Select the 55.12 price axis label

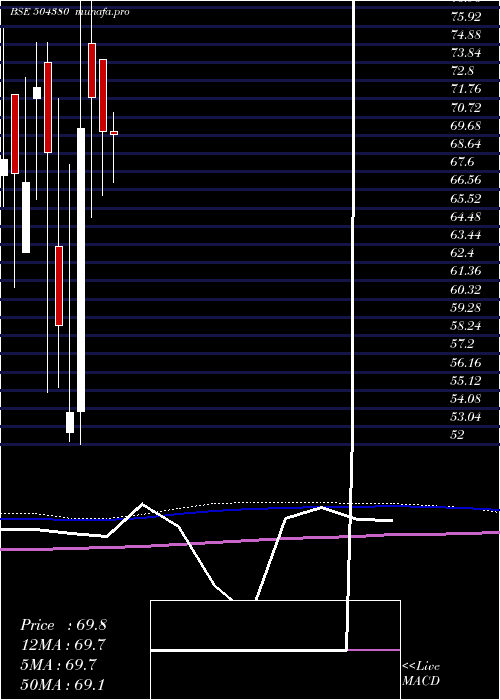466,381
